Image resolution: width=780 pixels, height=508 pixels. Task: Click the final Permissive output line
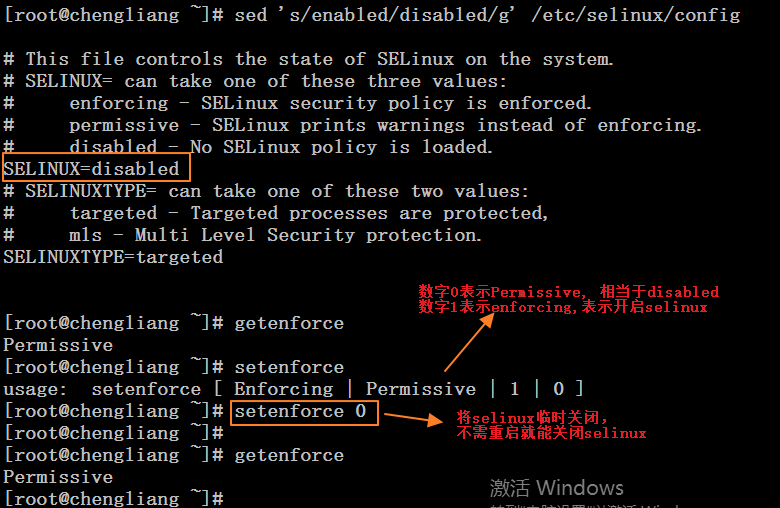click(x=58, y=477)
